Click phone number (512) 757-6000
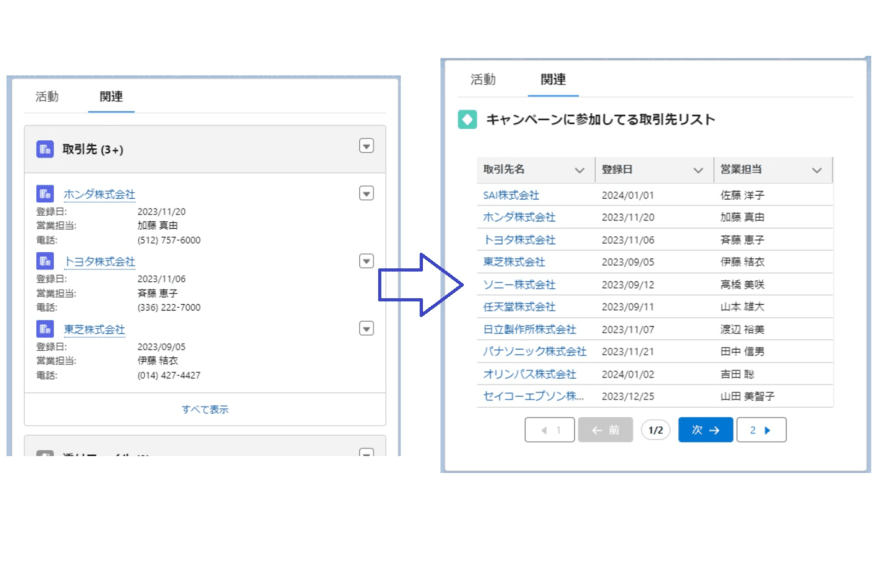The image size is (879, 586). [169, 240]
